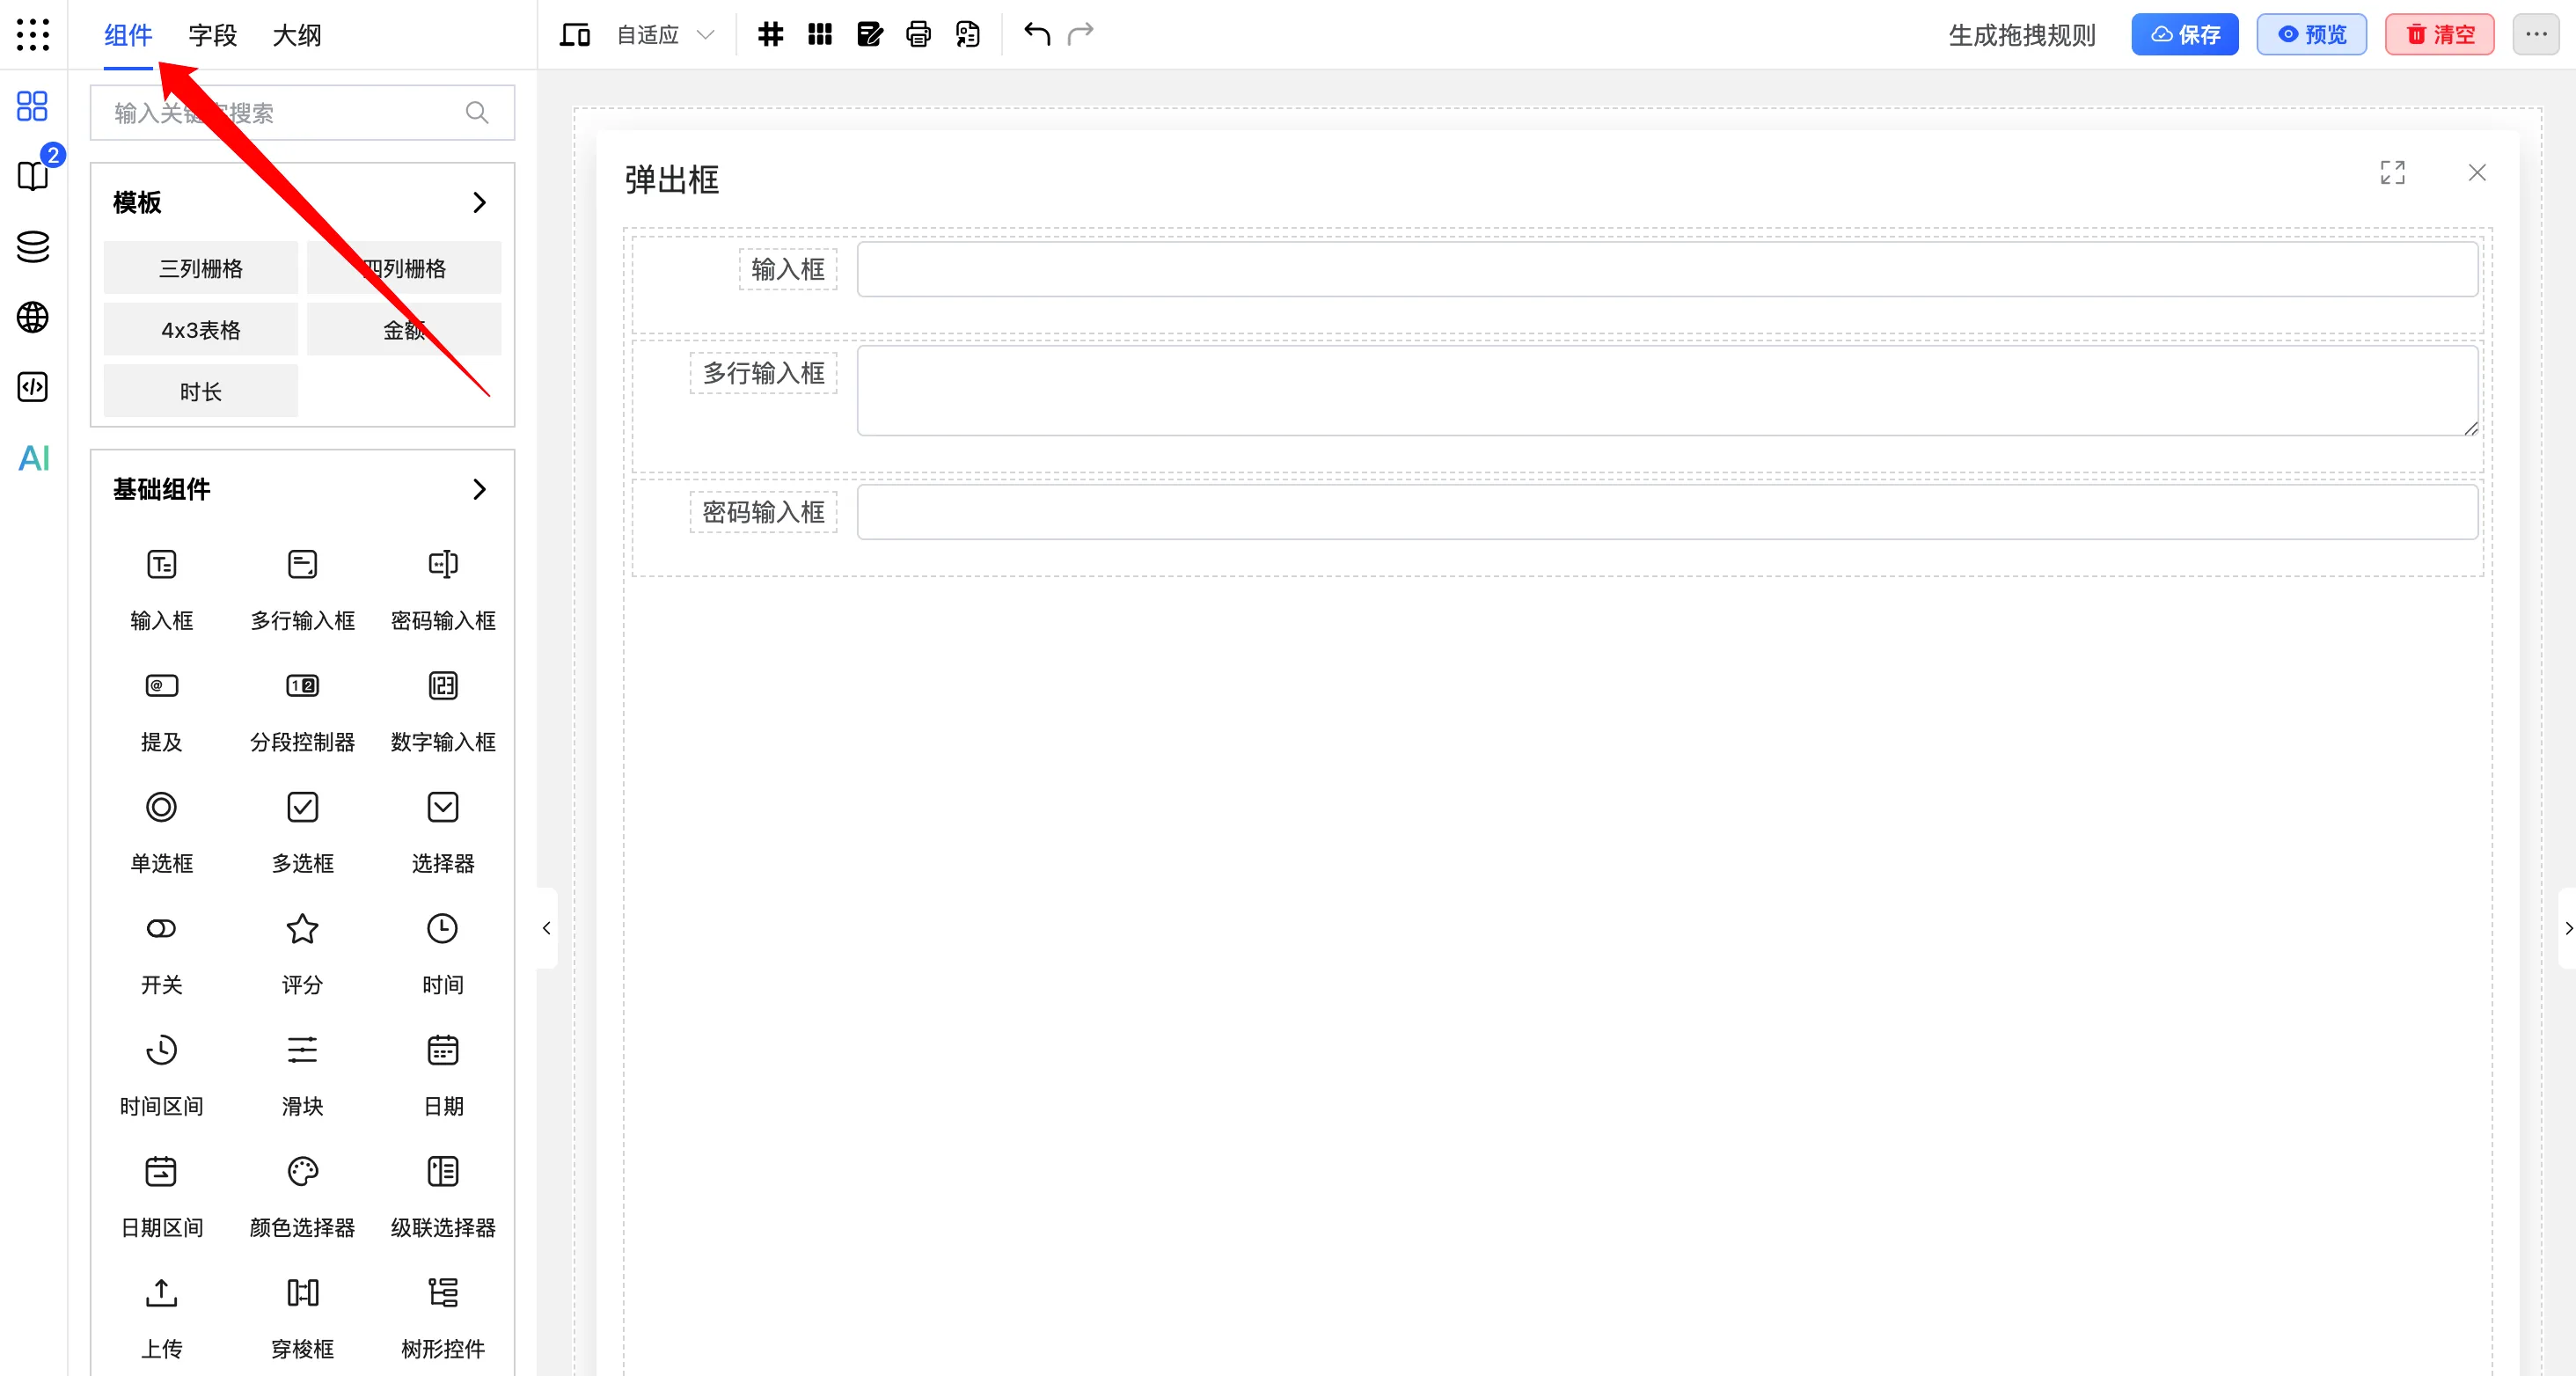Viewport: 2576px width, 1376px height.
Task: Toggle the grid display icon in toolbar
Action: (x=770, y=33)
